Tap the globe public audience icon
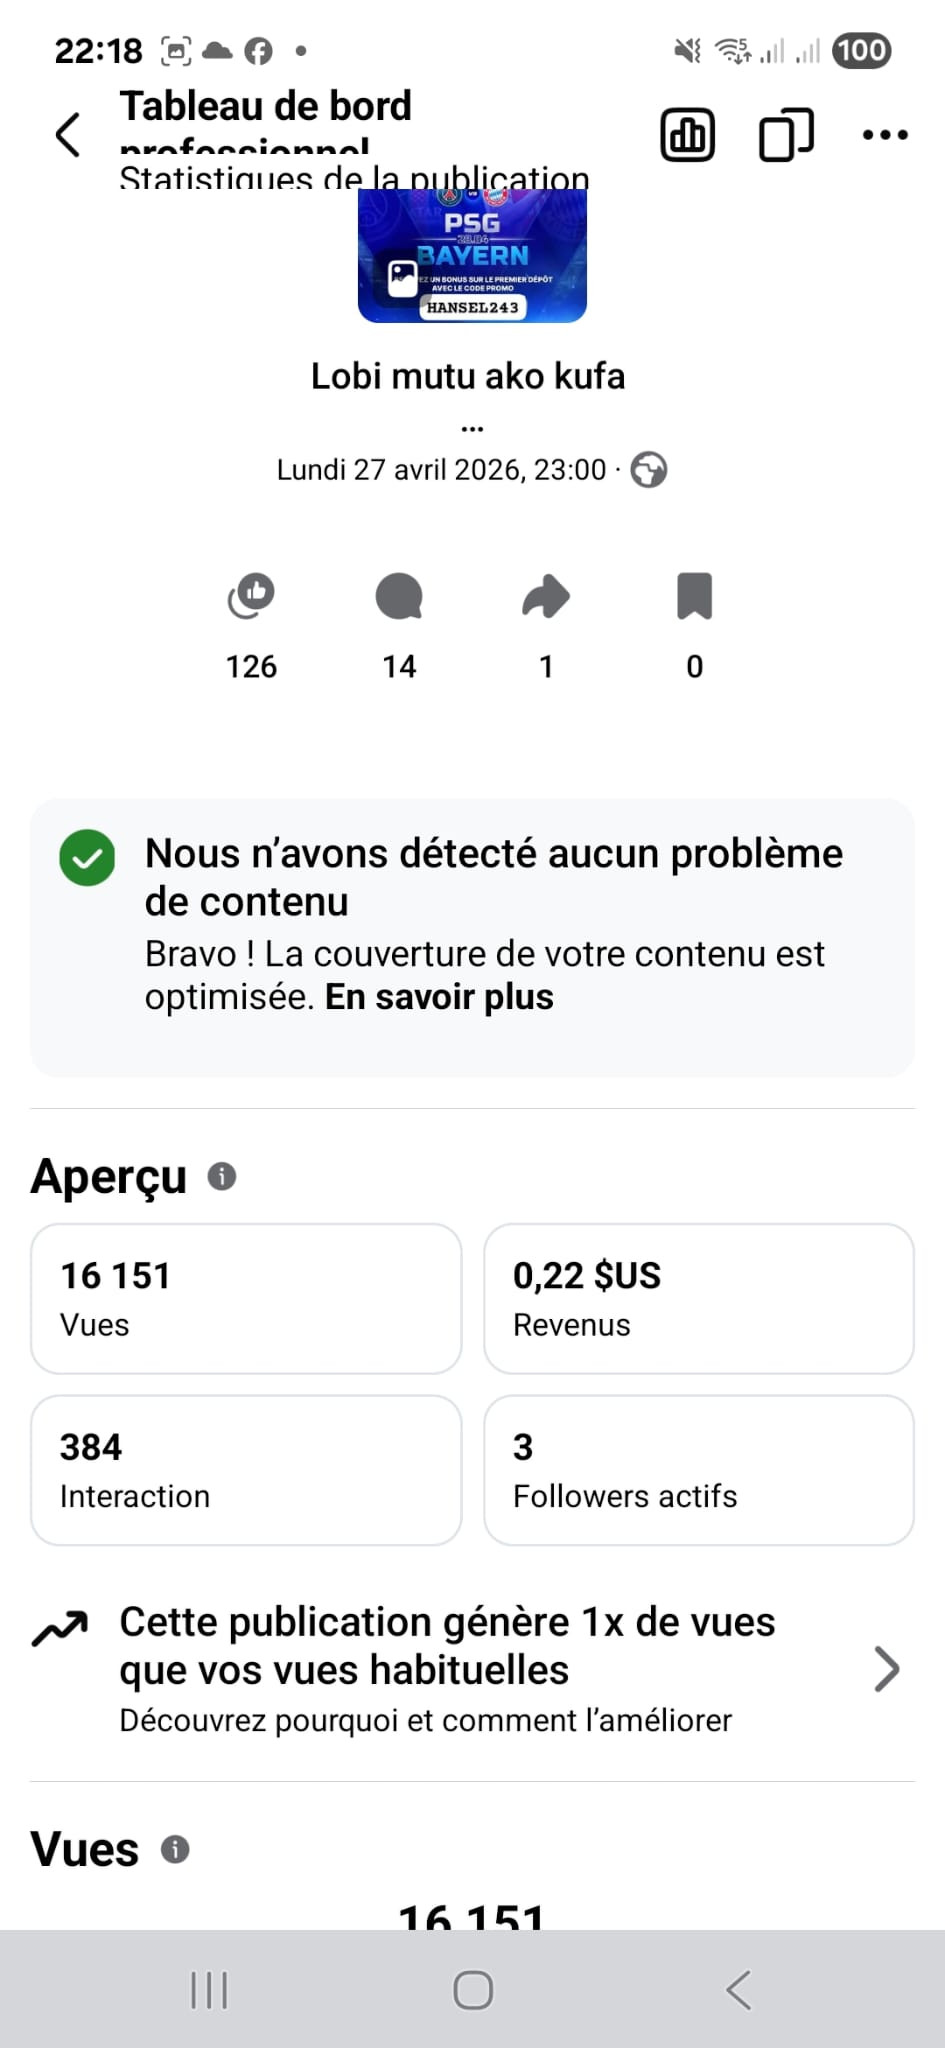Viewport: 945px width, 2048px height. (649, 470)
